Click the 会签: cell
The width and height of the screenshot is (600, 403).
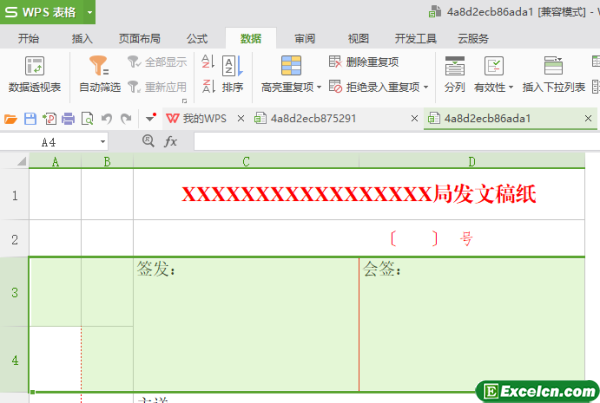point(472,324)
